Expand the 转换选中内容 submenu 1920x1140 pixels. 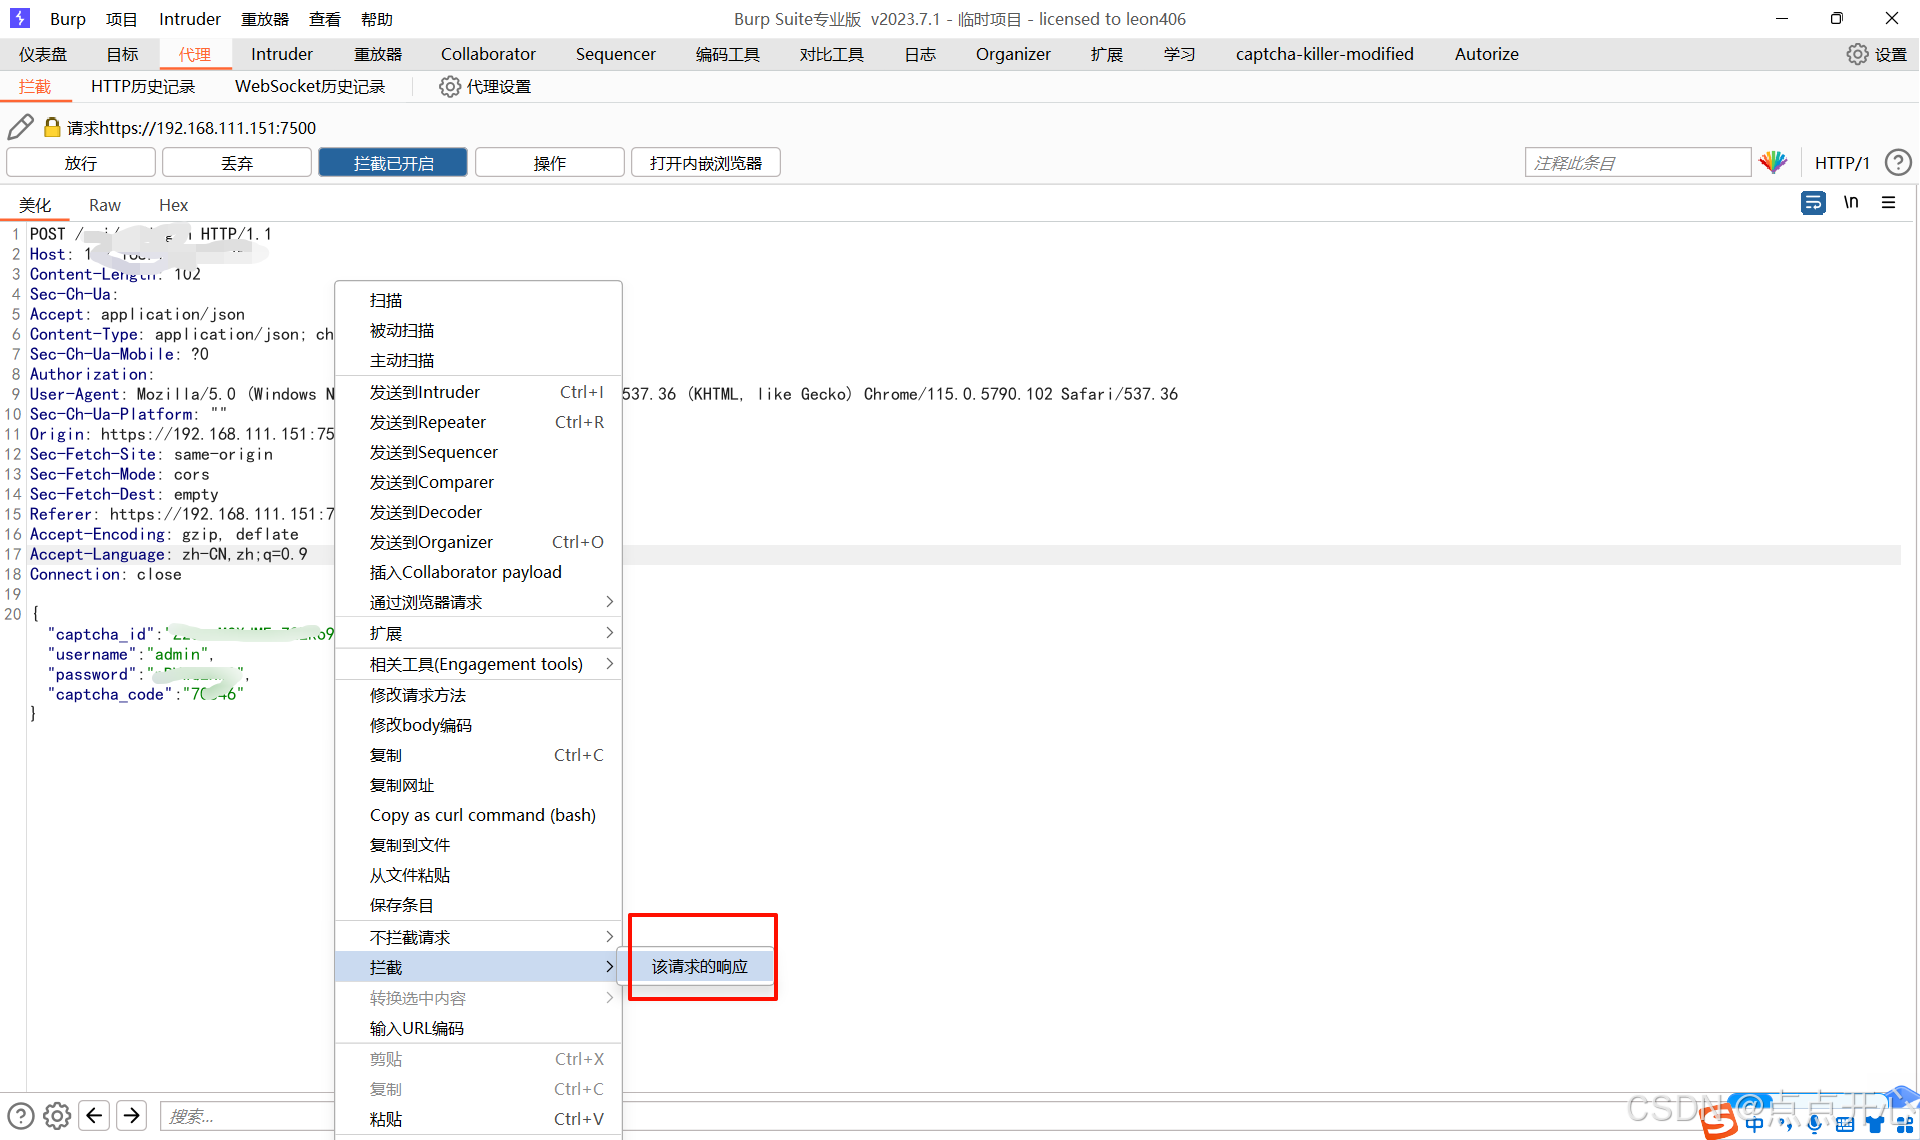click(x=478, y=998)
